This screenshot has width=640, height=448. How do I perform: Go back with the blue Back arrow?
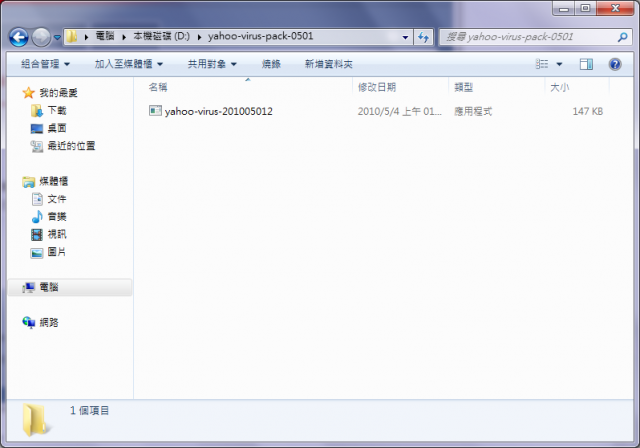pos(19,37)
